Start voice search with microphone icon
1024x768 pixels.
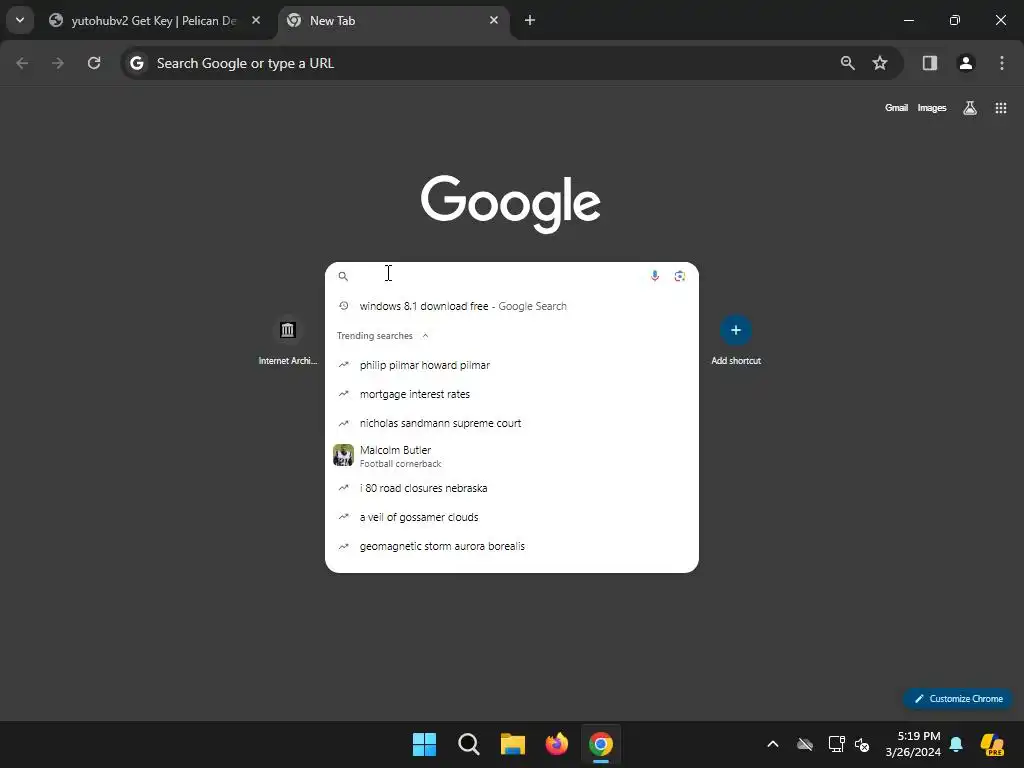pyautogui.click(x=654, y=276)
